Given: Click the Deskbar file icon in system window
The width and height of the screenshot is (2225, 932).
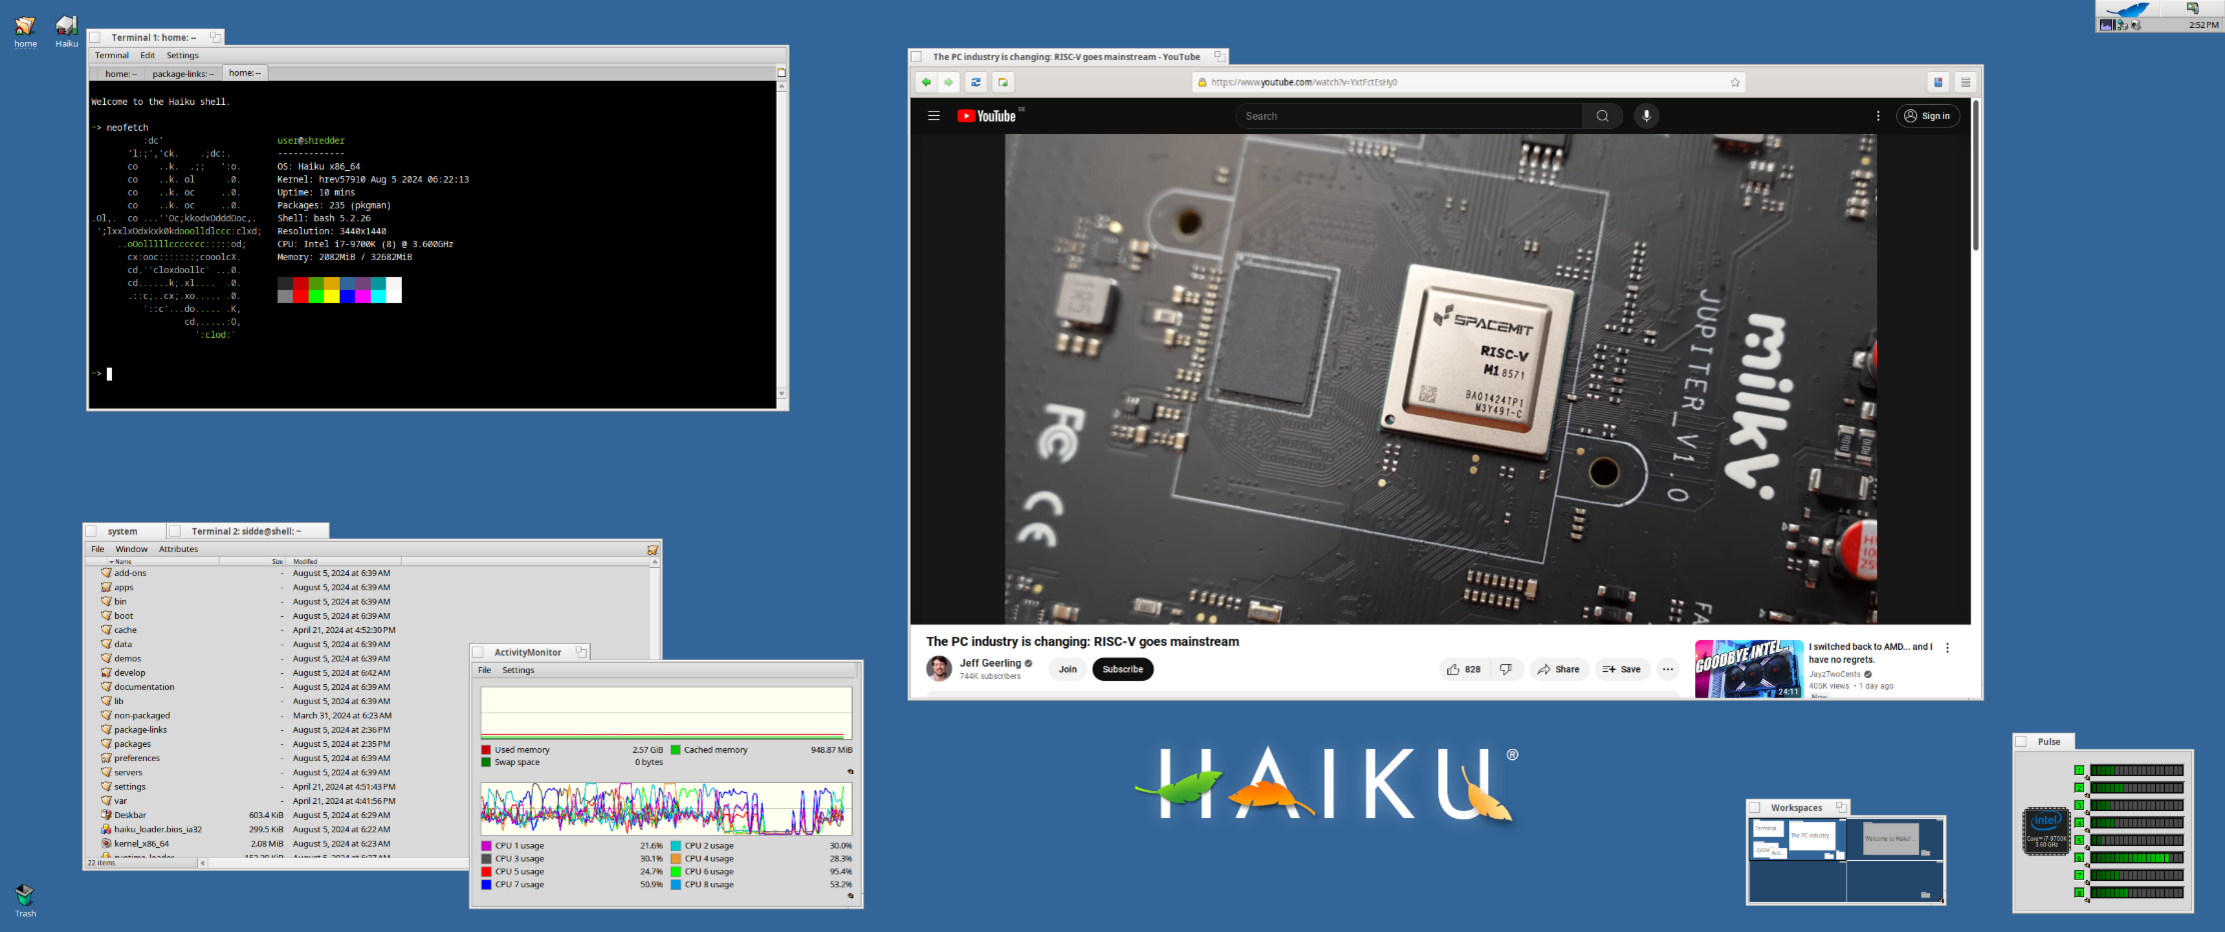Looking at the screenshot, I should point(106,815).
